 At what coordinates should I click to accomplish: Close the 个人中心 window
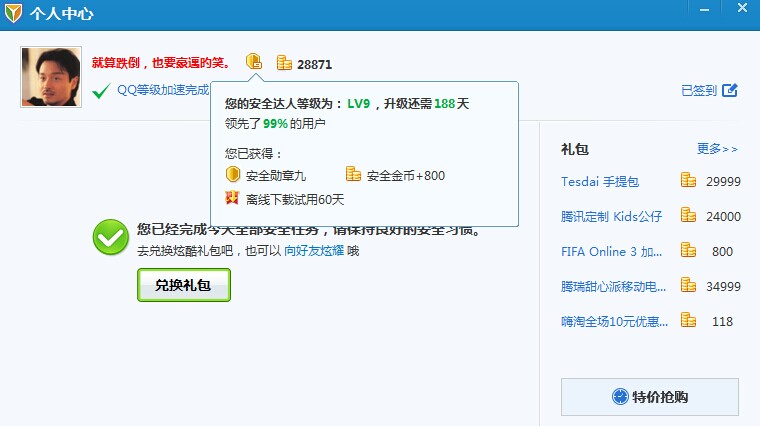click(742, 8)
